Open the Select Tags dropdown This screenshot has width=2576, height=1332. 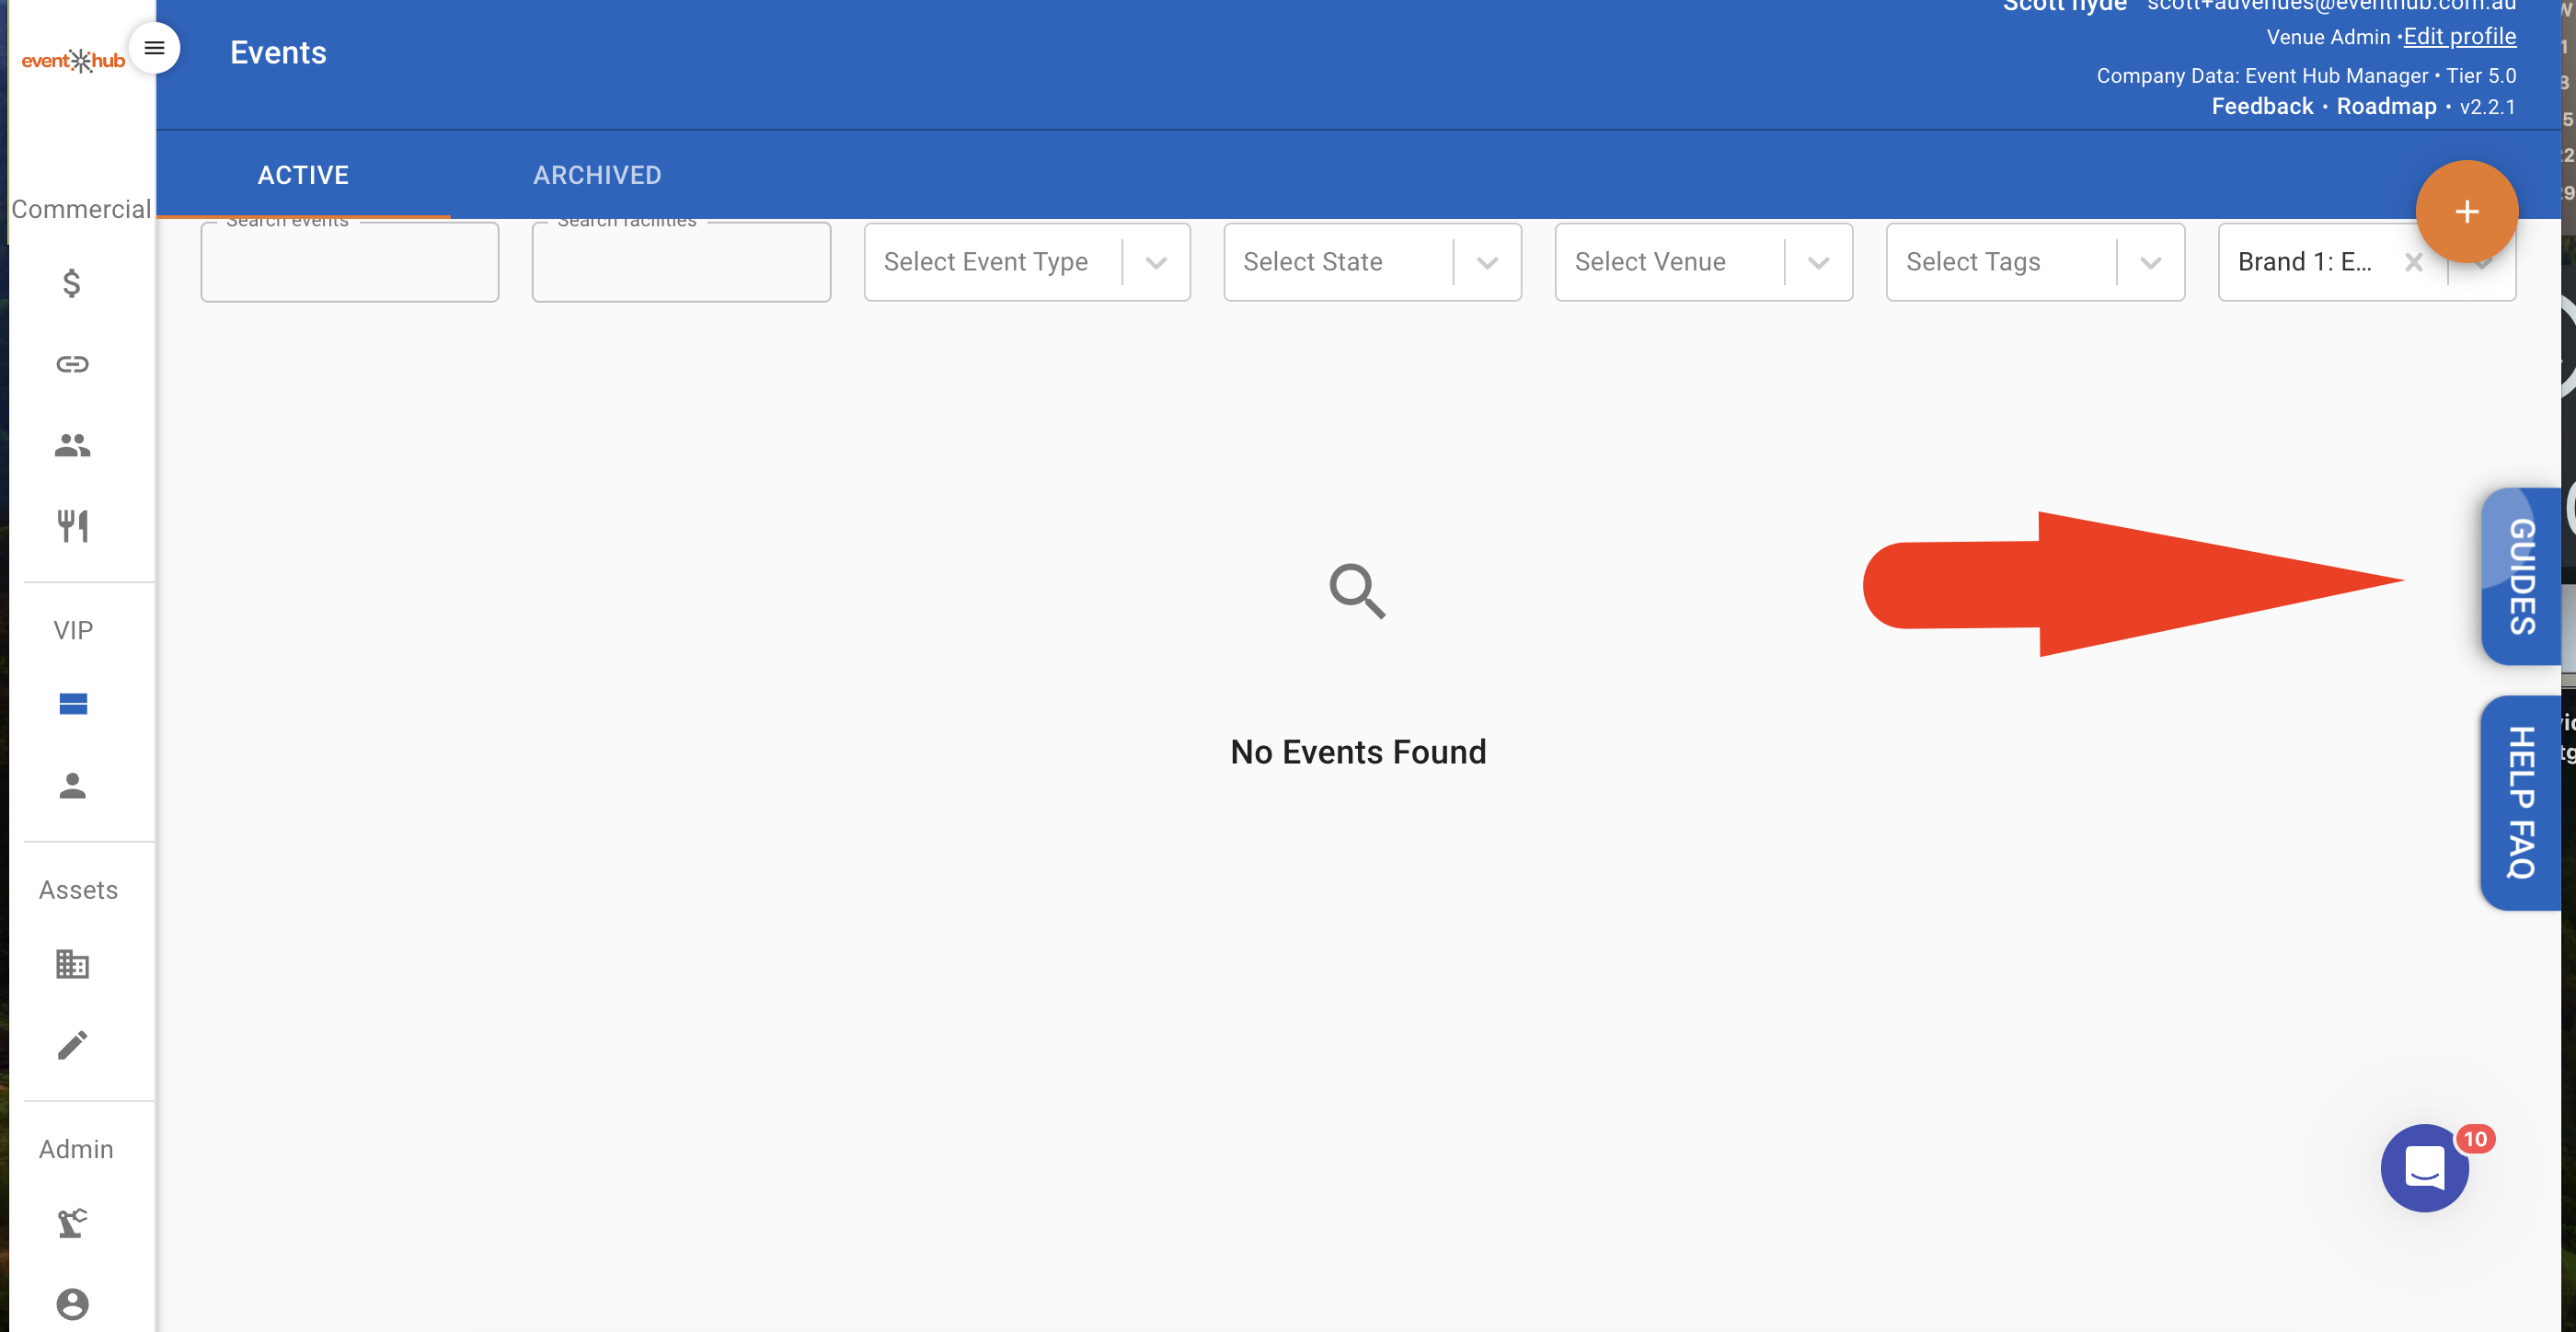[x=2034, y=262]
